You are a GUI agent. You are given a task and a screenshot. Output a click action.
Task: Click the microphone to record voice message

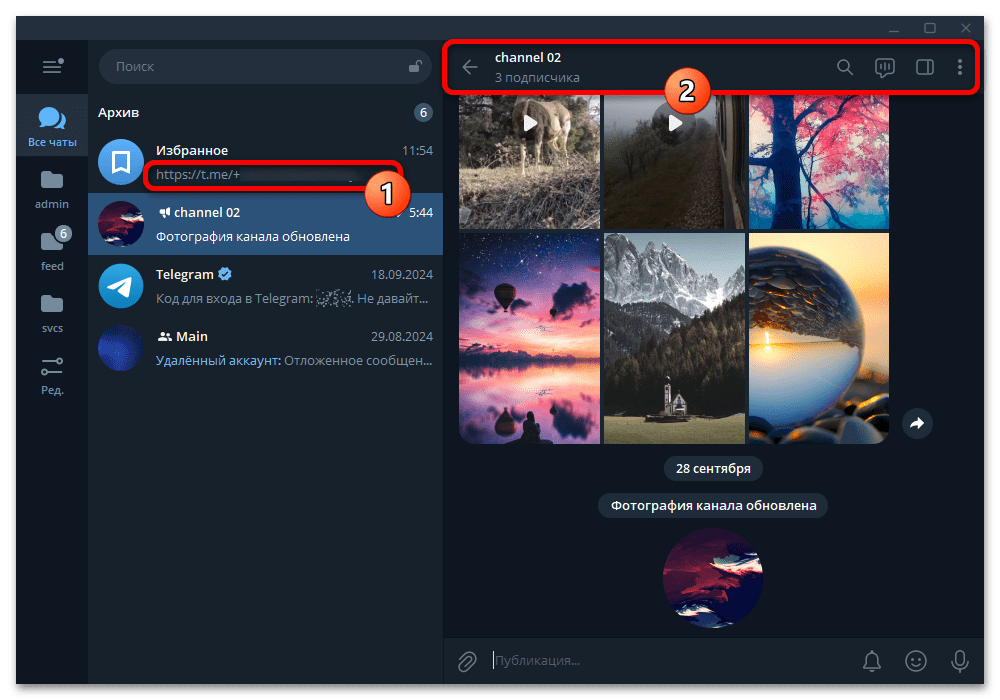click(x=959, y=661)
